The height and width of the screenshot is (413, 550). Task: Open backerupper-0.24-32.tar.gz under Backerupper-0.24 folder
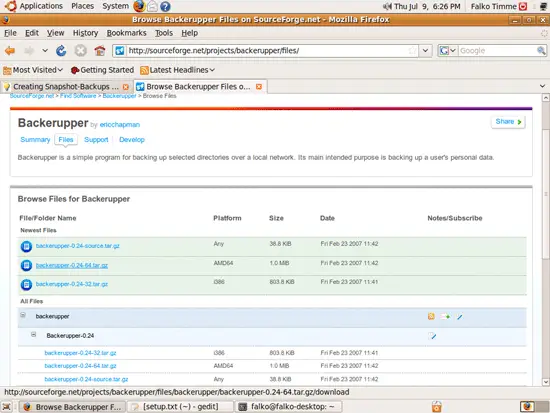click(x=80, y=353)
